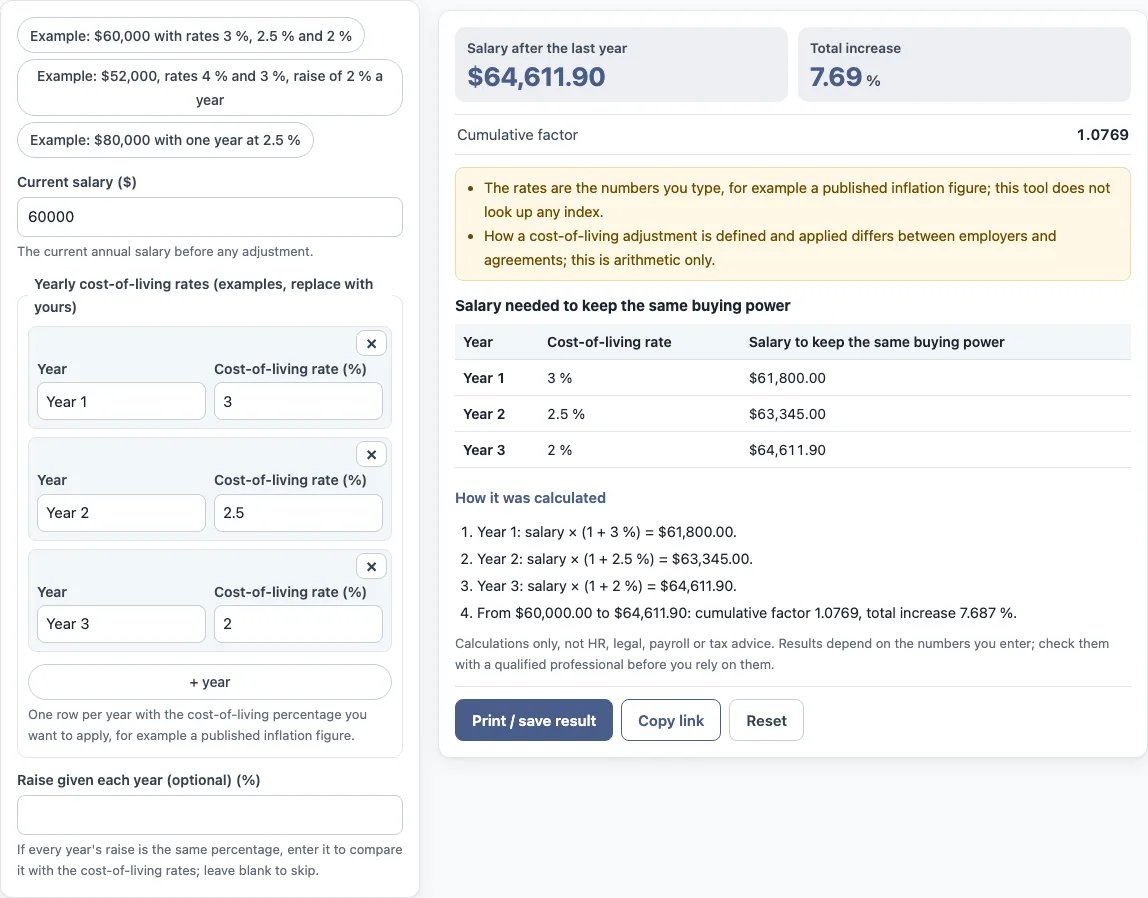Load the $60,000 example with three rates
This screenshot has height=898, width=1148.
[190, 36]
